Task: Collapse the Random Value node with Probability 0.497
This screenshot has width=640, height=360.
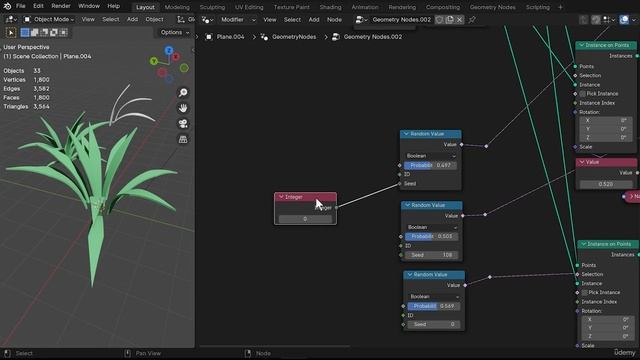Action: click(x=406, y=133)
